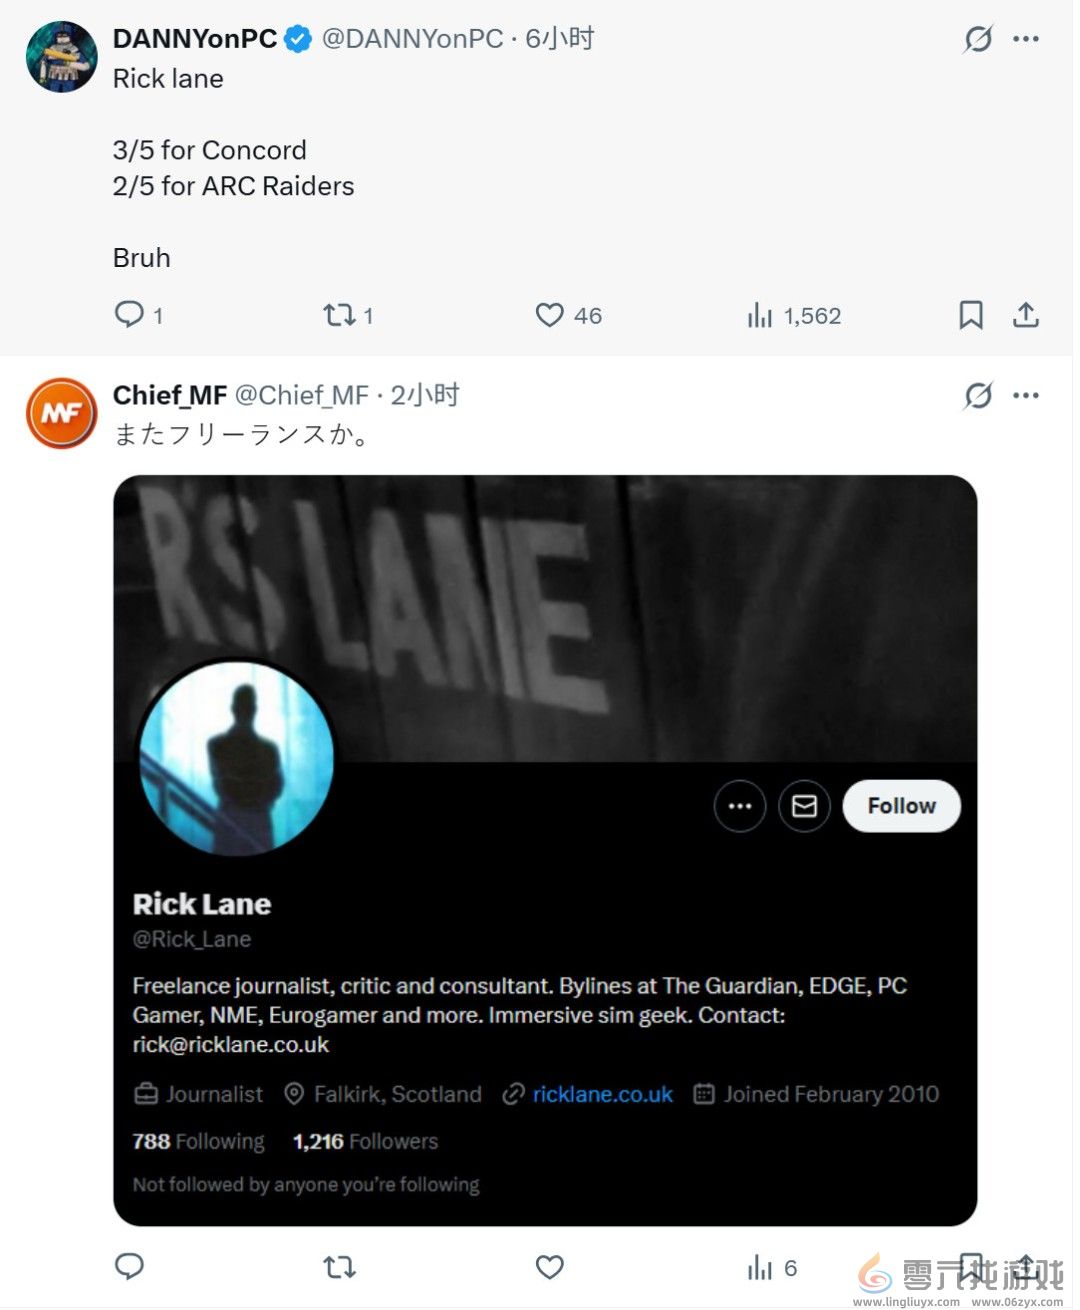Reply to Chief_MF's tweet
Image resolution: width=1080 pixels, height=1310 pixels.
click(130, 1267)
